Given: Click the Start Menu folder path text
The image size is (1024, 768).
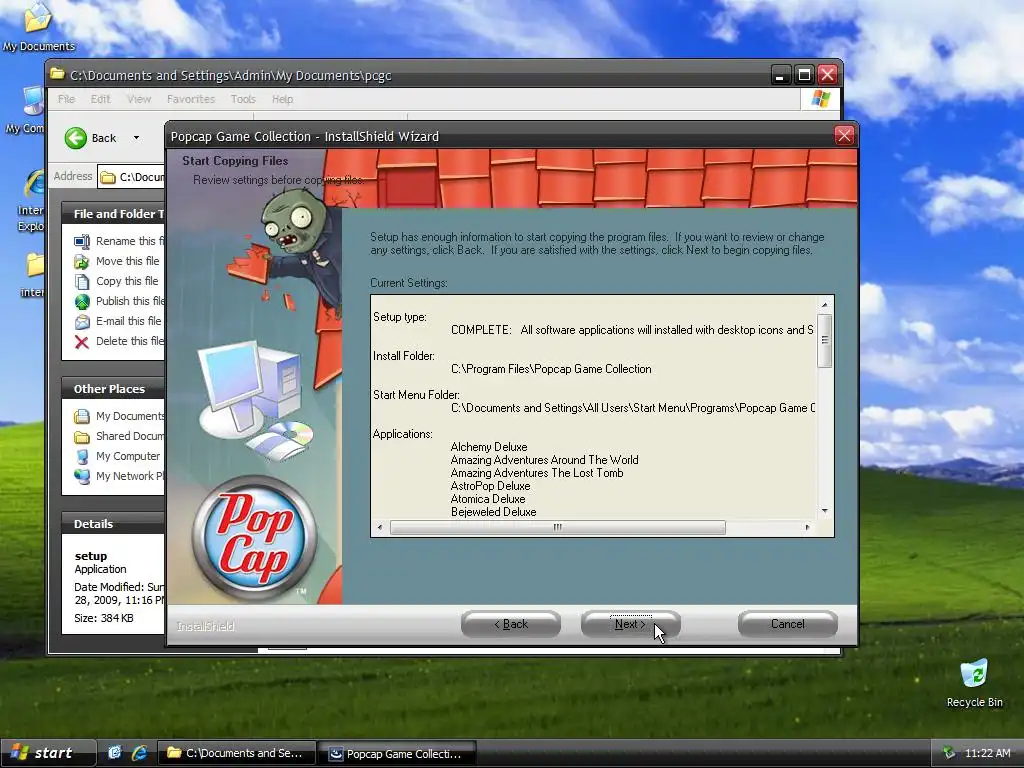Looking at the screenshot, I should click(x=632, y=408).
